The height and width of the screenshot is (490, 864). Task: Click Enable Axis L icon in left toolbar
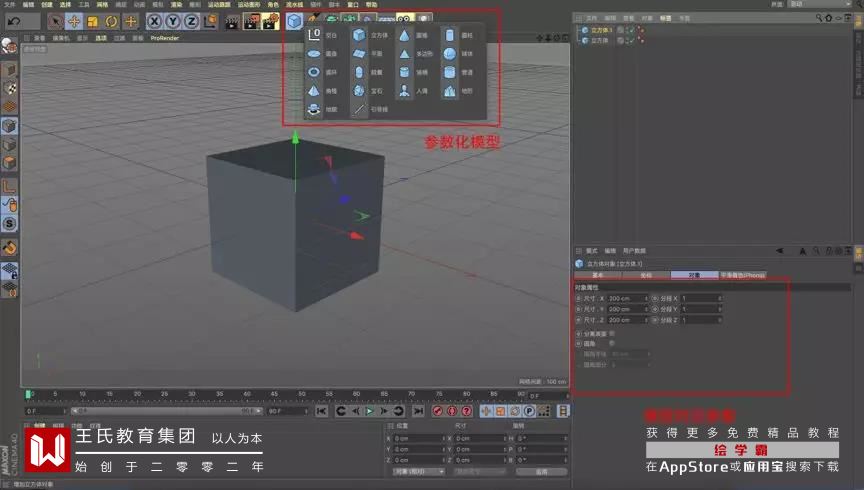pyautogui.click(x=9, y=187)
